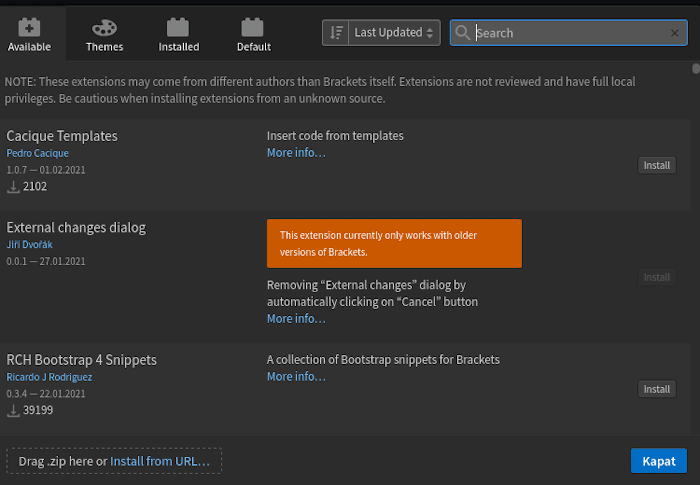Clear the search with the X icon
The image size is (700, 485).
click(x=675, y=33)
